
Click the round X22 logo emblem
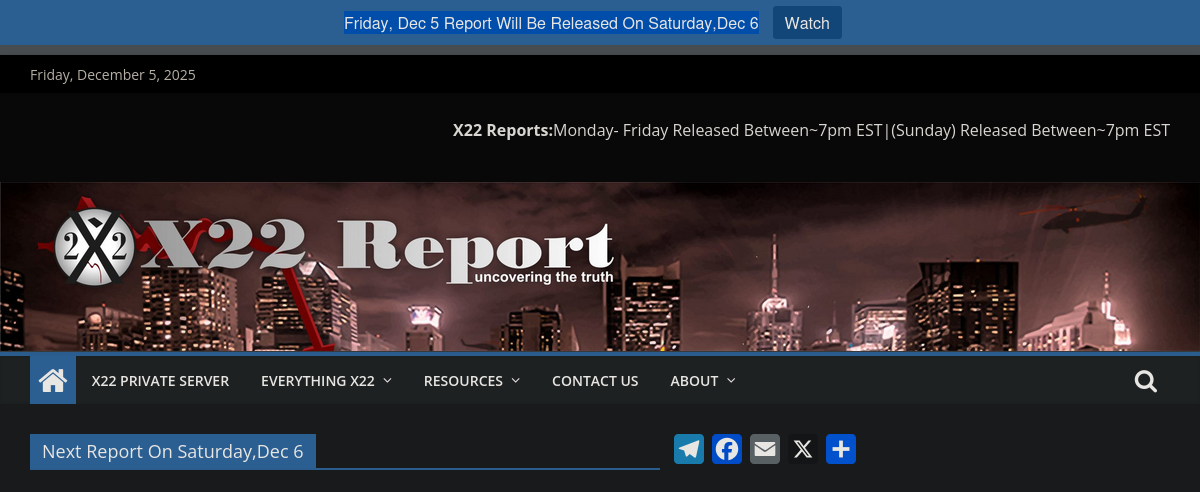pyautogui.click(x=93, y=245)
